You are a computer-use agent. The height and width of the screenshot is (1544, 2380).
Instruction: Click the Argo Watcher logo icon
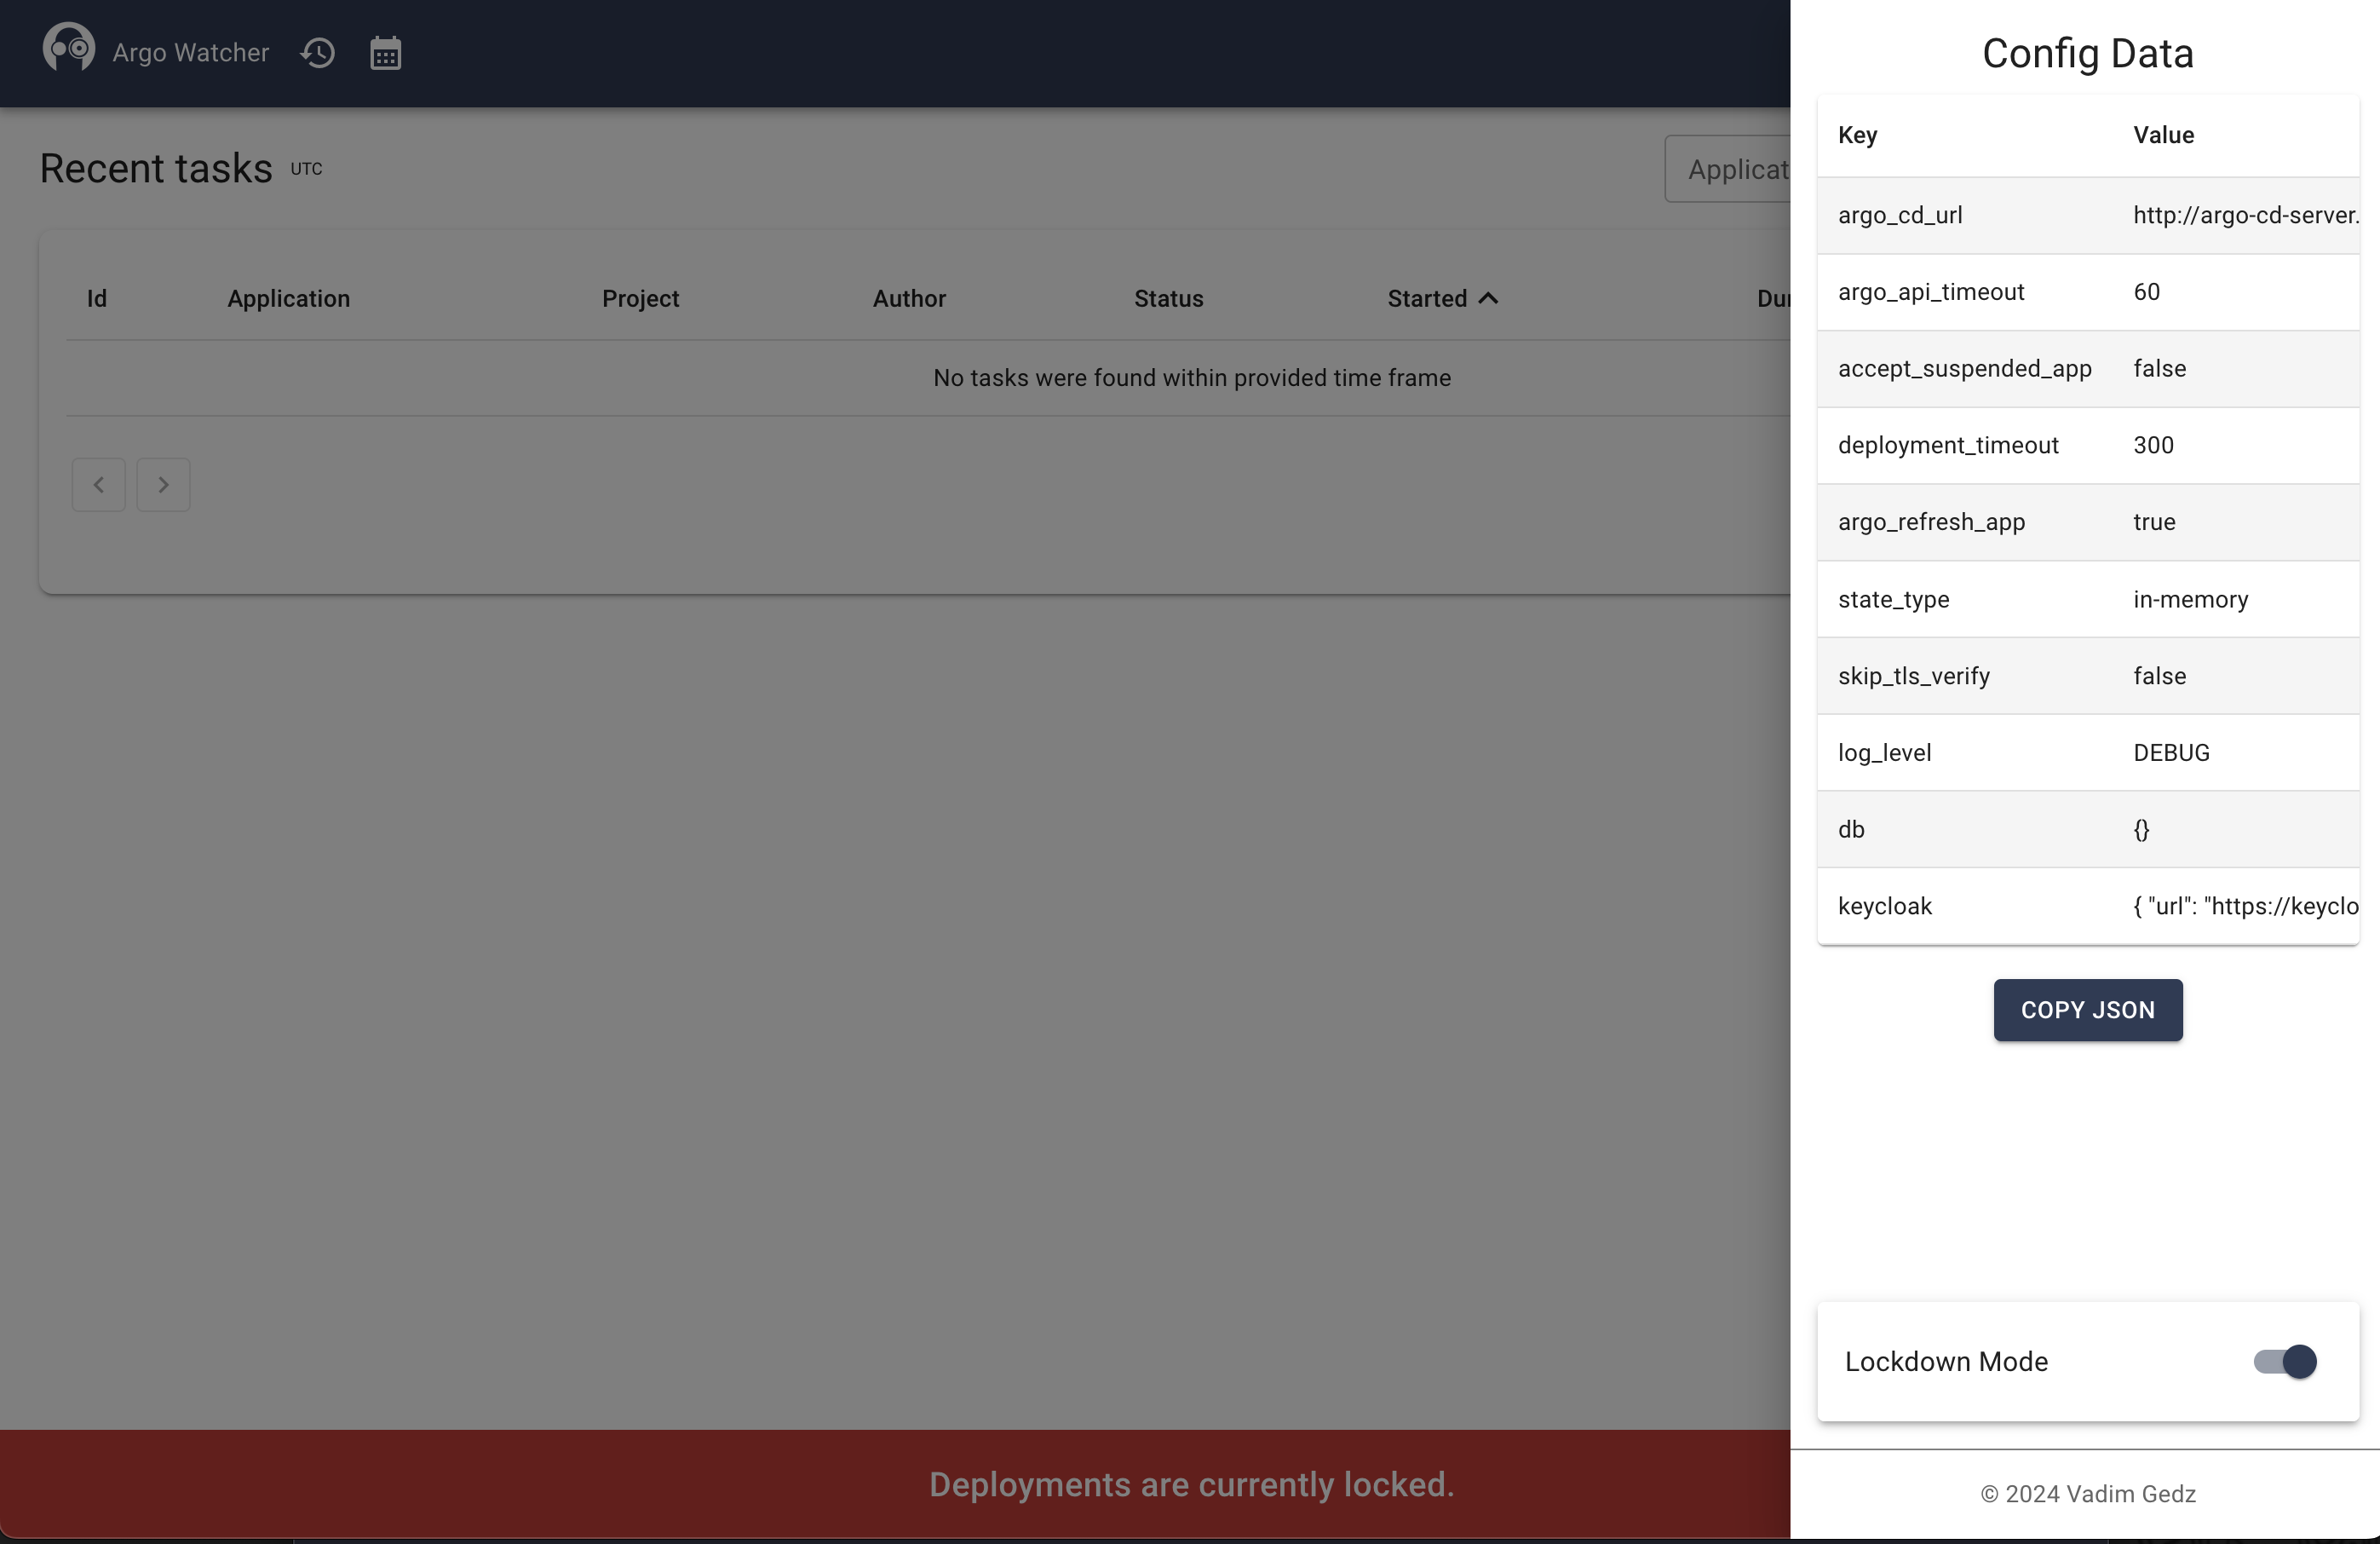(68, 48)
